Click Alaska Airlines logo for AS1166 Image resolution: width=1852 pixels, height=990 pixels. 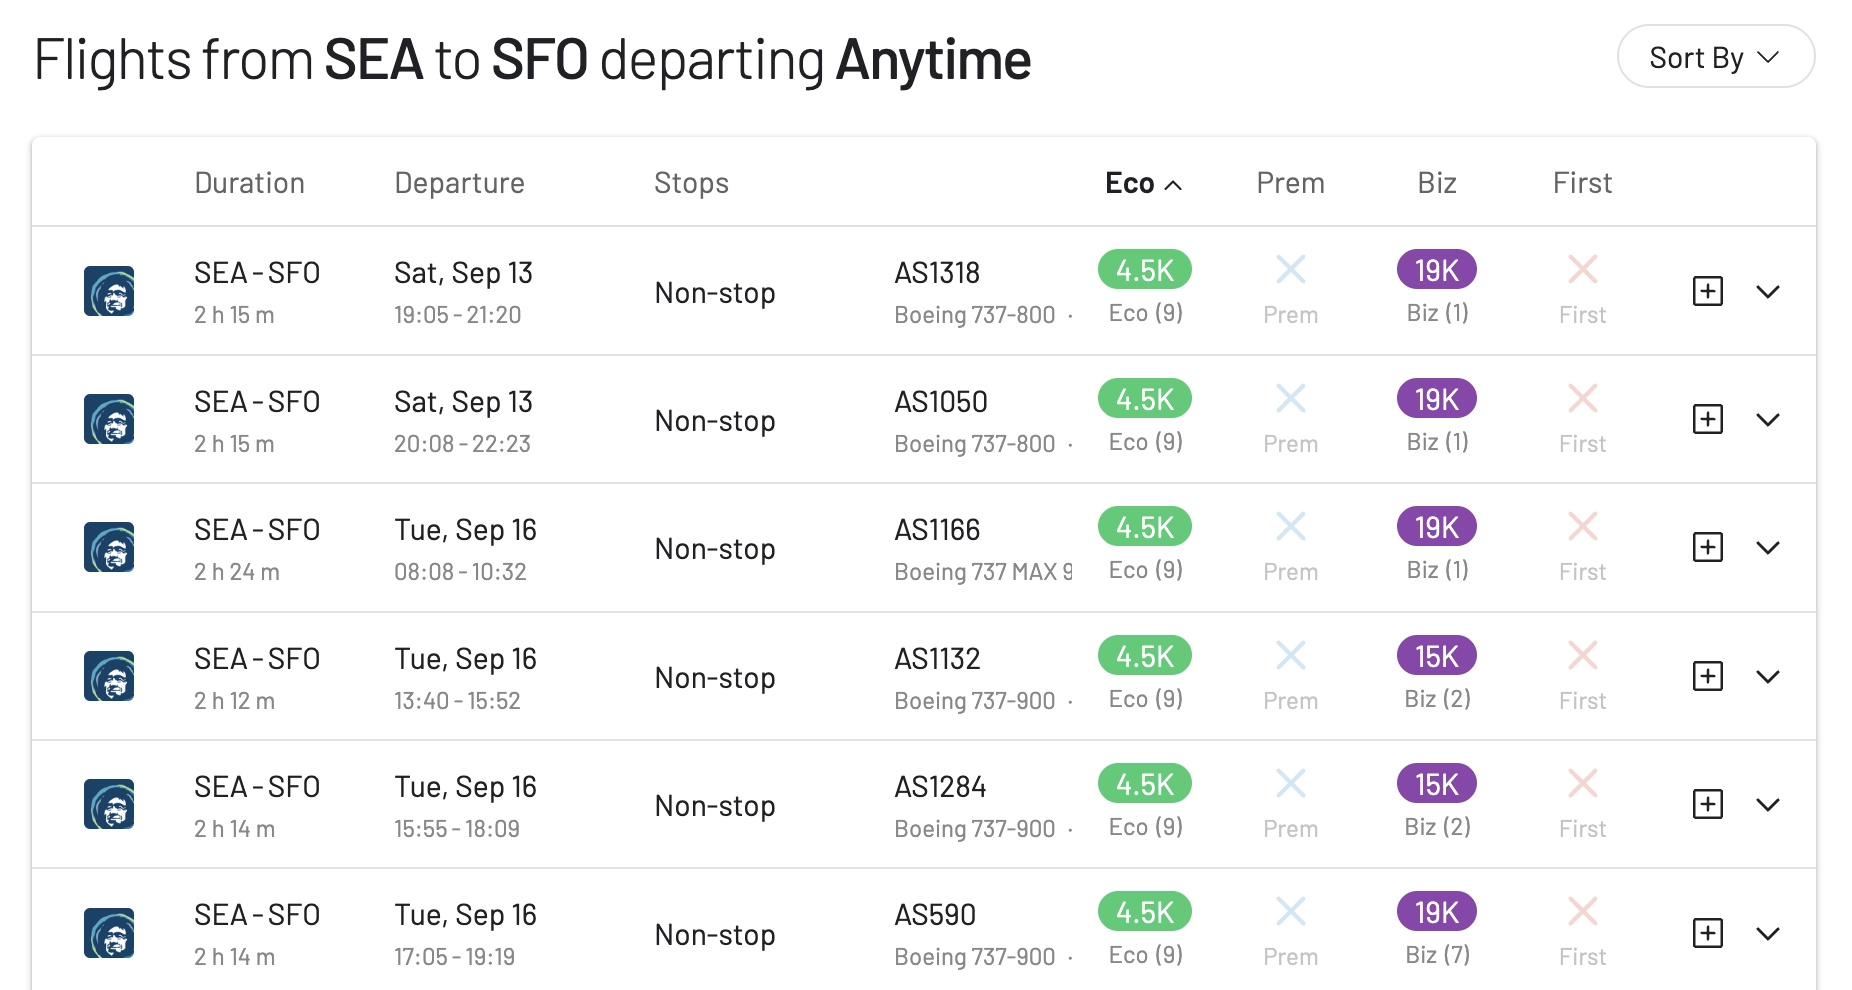(x=109, y=547)
